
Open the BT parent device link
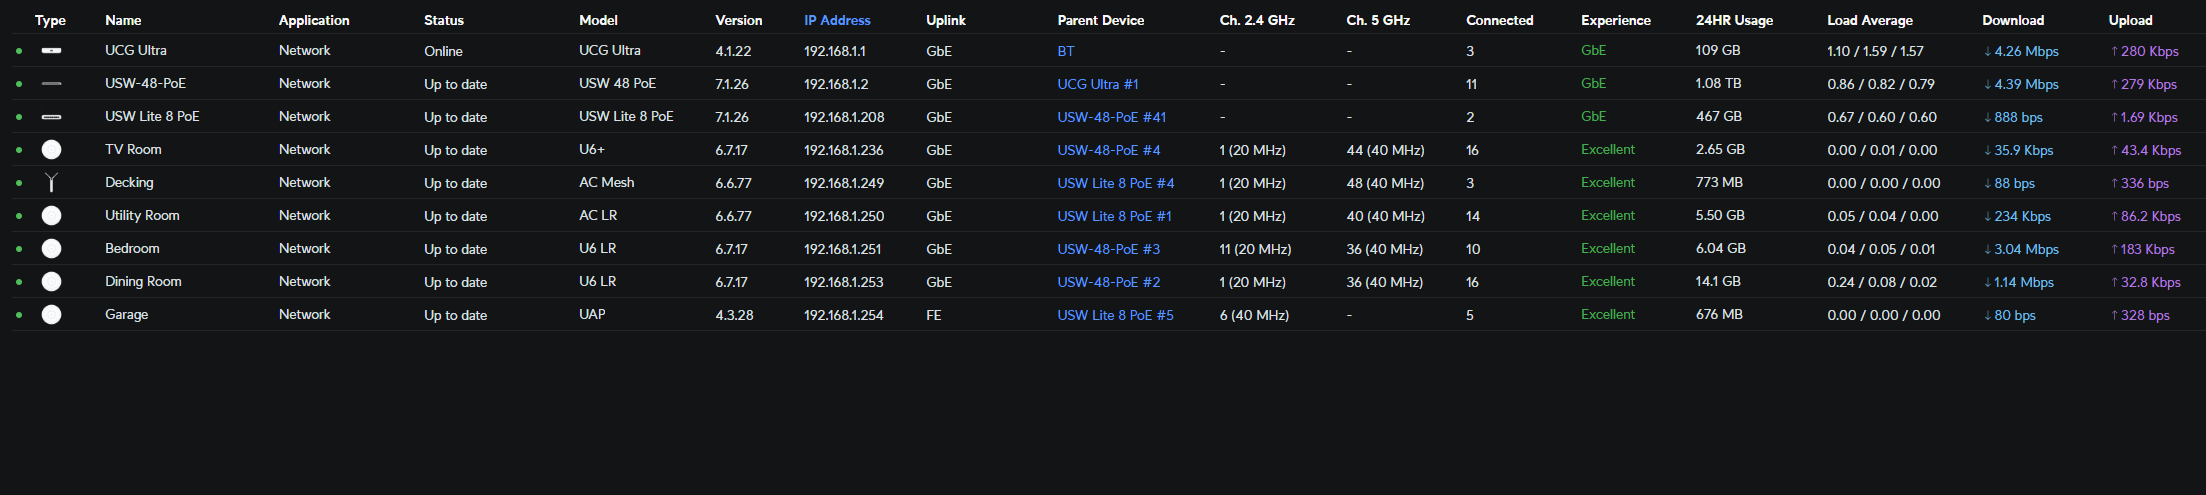(x=1066, y=51)
